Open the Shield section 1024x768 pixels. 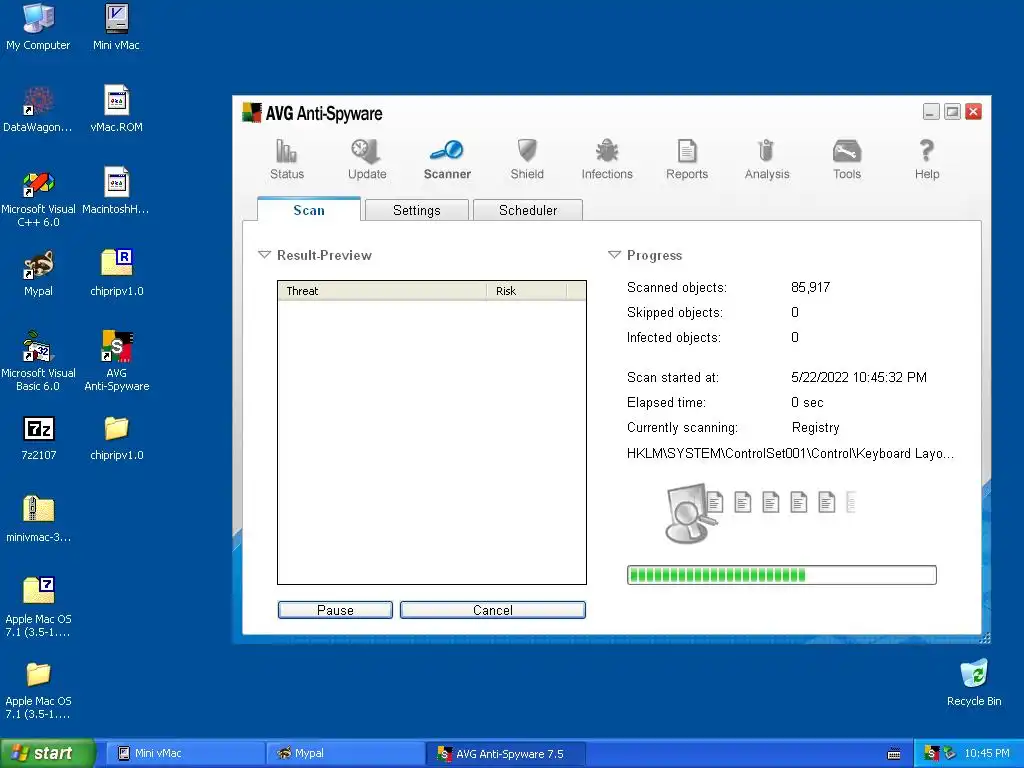527,159
